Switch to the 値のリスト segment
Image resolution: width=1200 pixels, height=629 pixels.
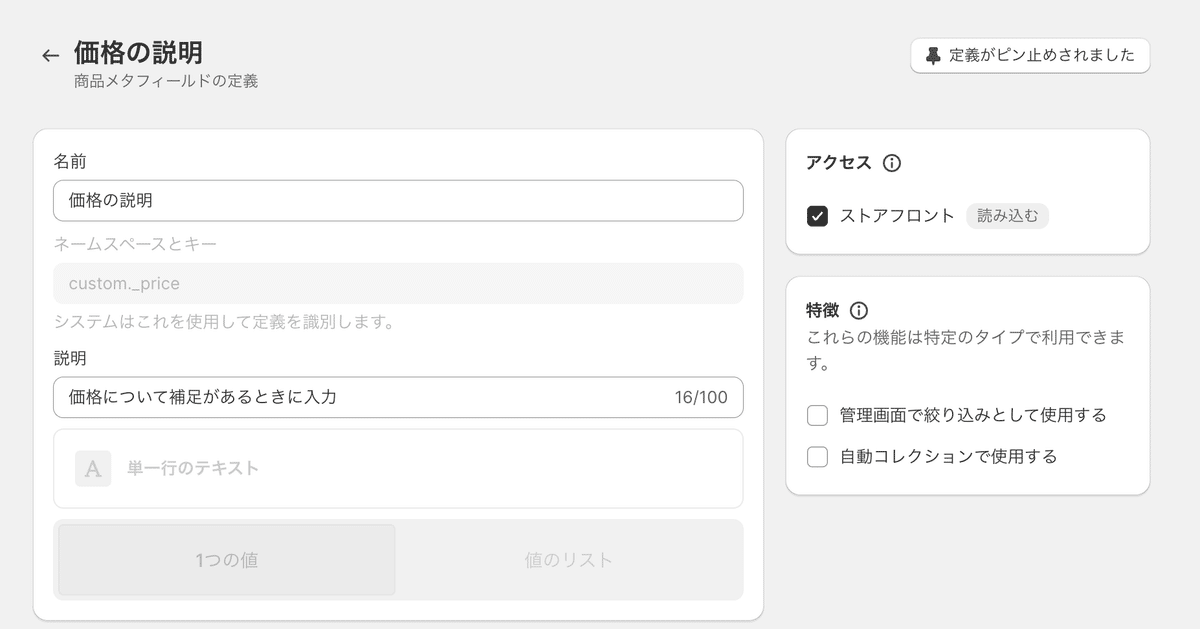pyautogui.click(x=569, y=560)
